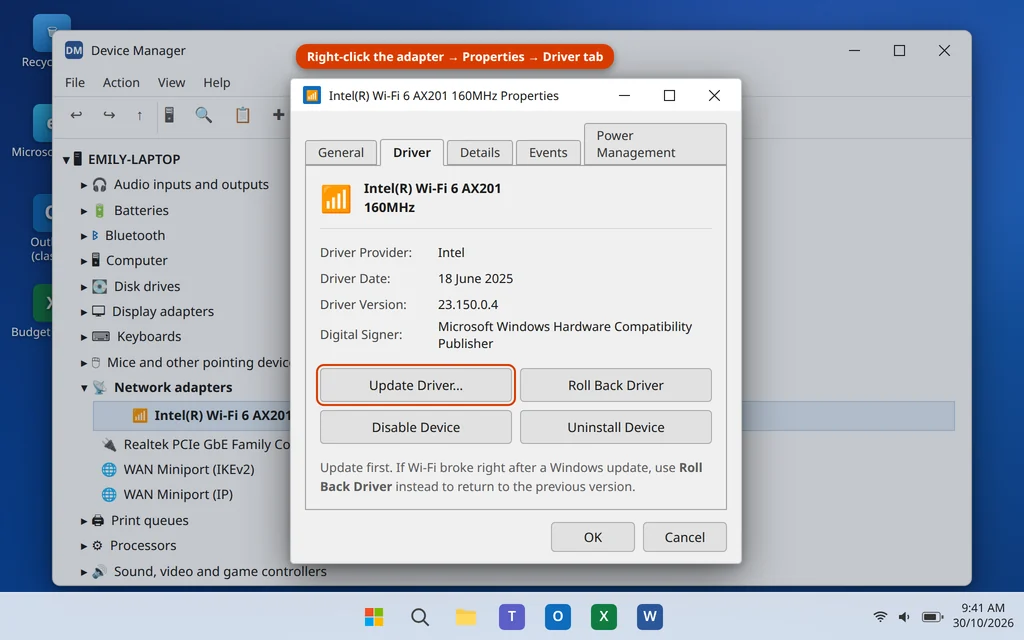
Task: Click the Bluetooth symbol in the tree
Action: pos(95,235)
